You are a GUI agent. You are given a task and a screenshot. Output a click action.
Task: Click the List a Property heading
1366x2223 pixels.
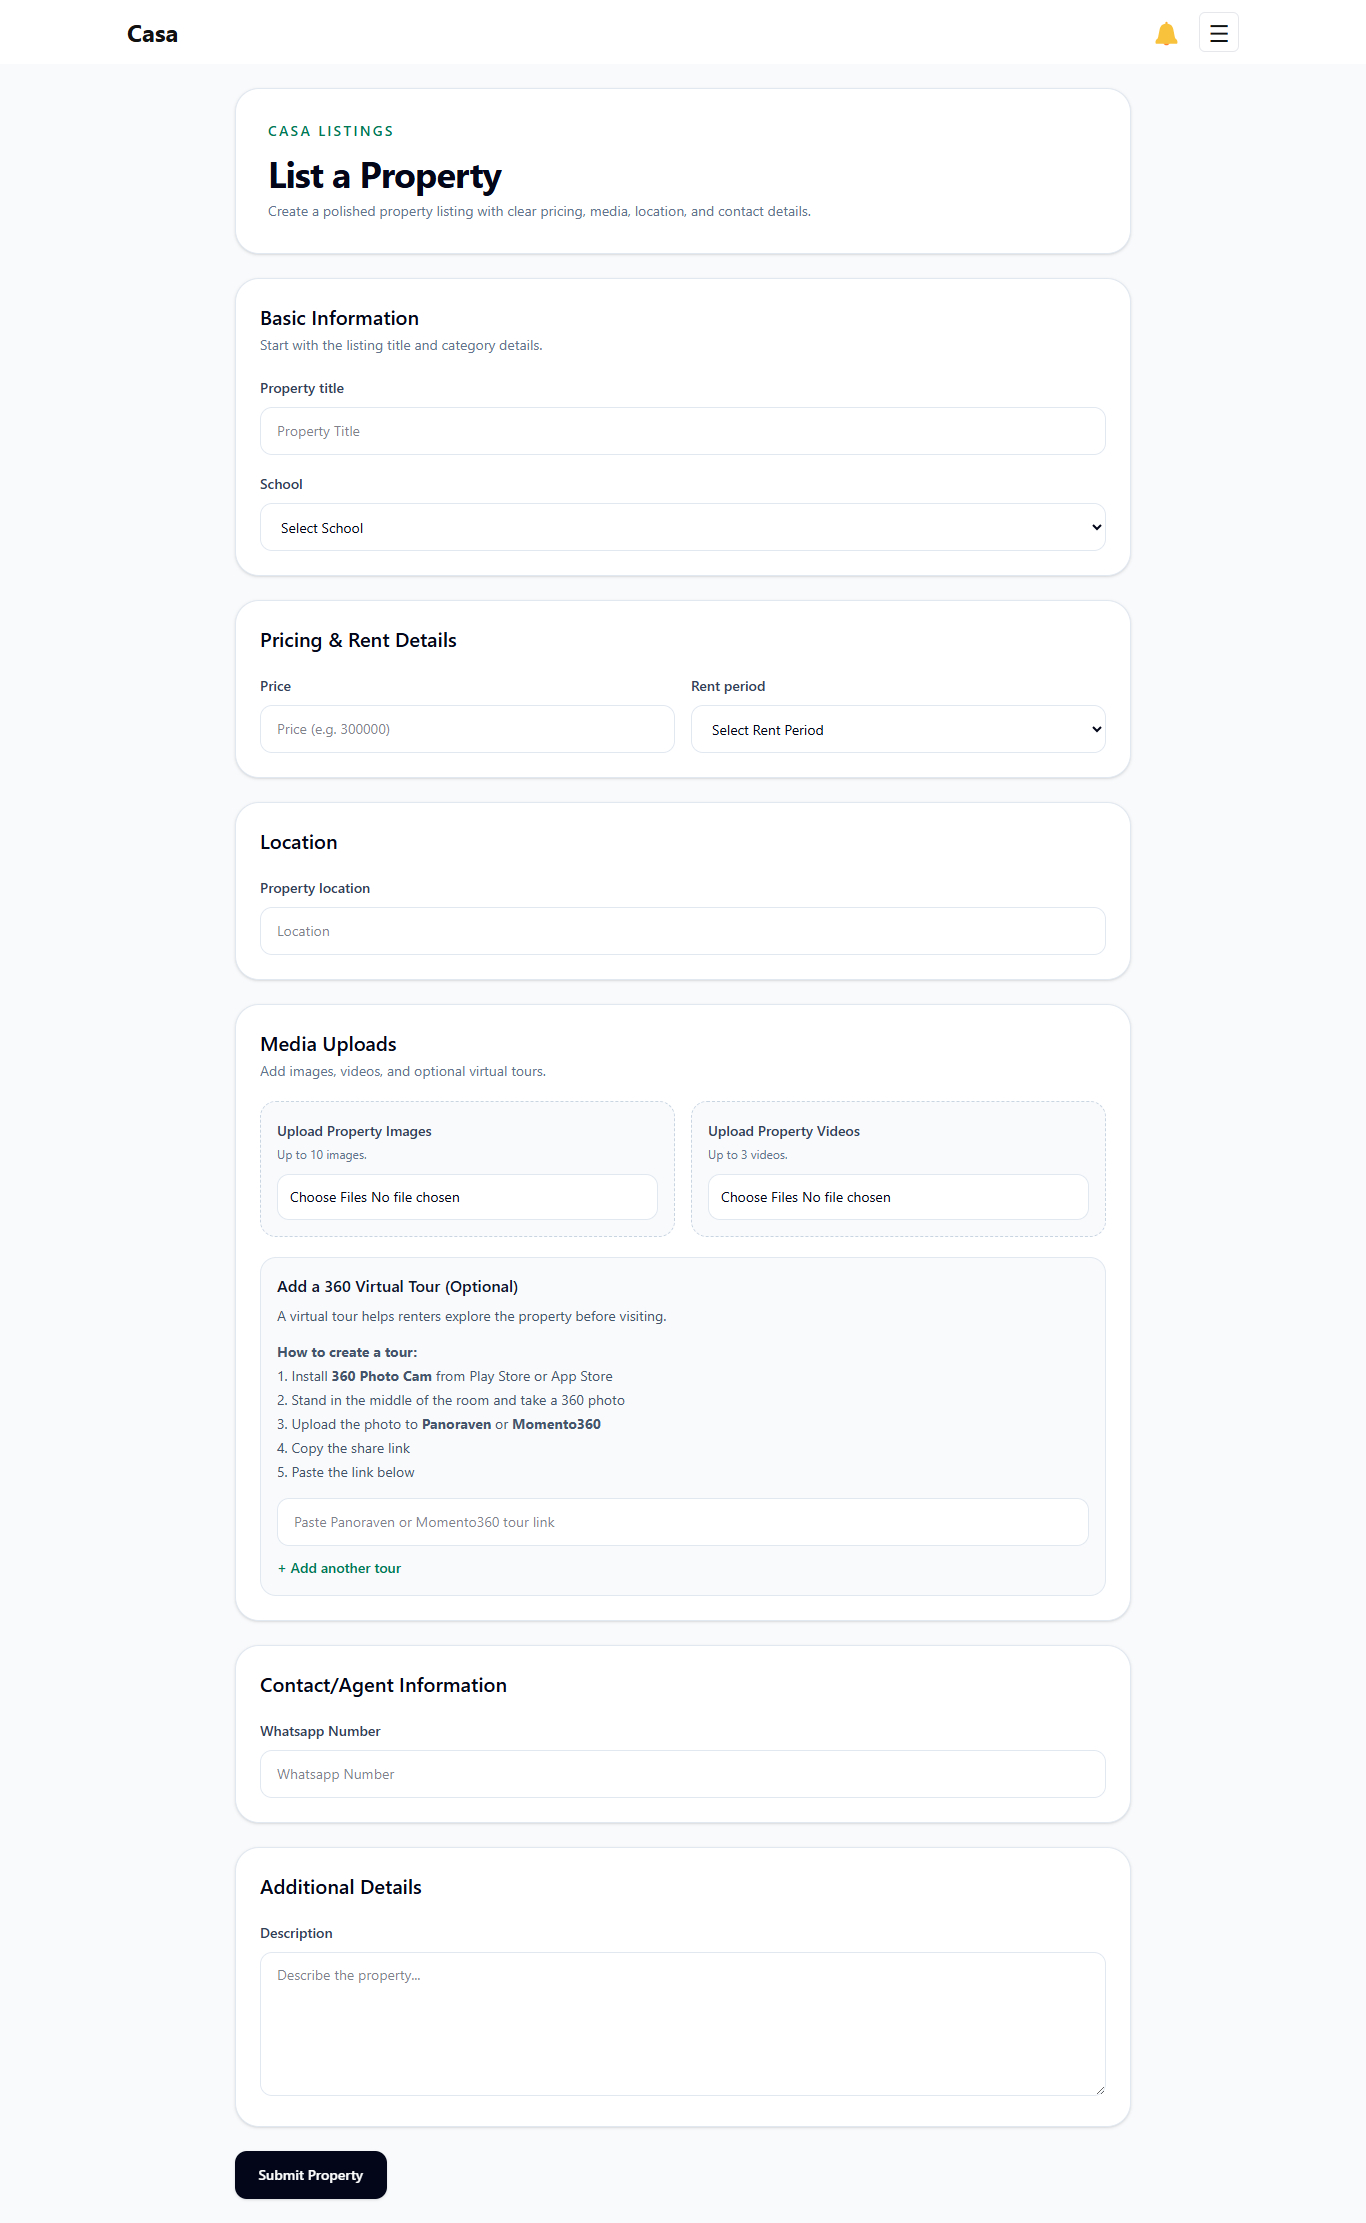385,176
